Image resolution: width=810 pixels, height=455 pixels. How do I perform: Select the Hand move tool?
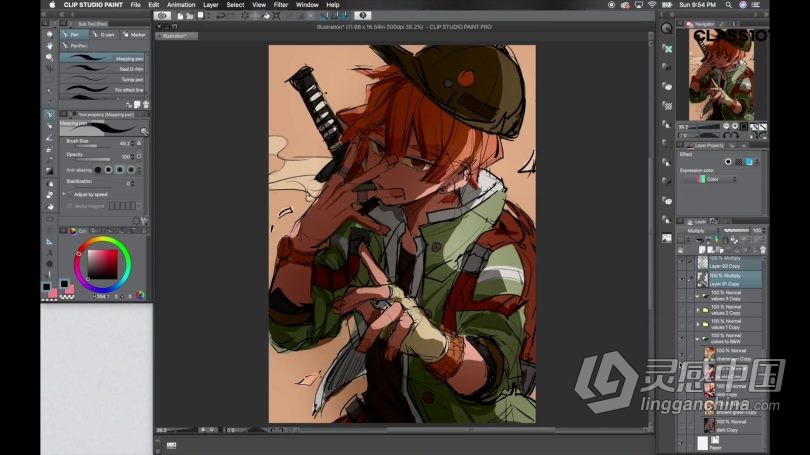click(50, 46)
